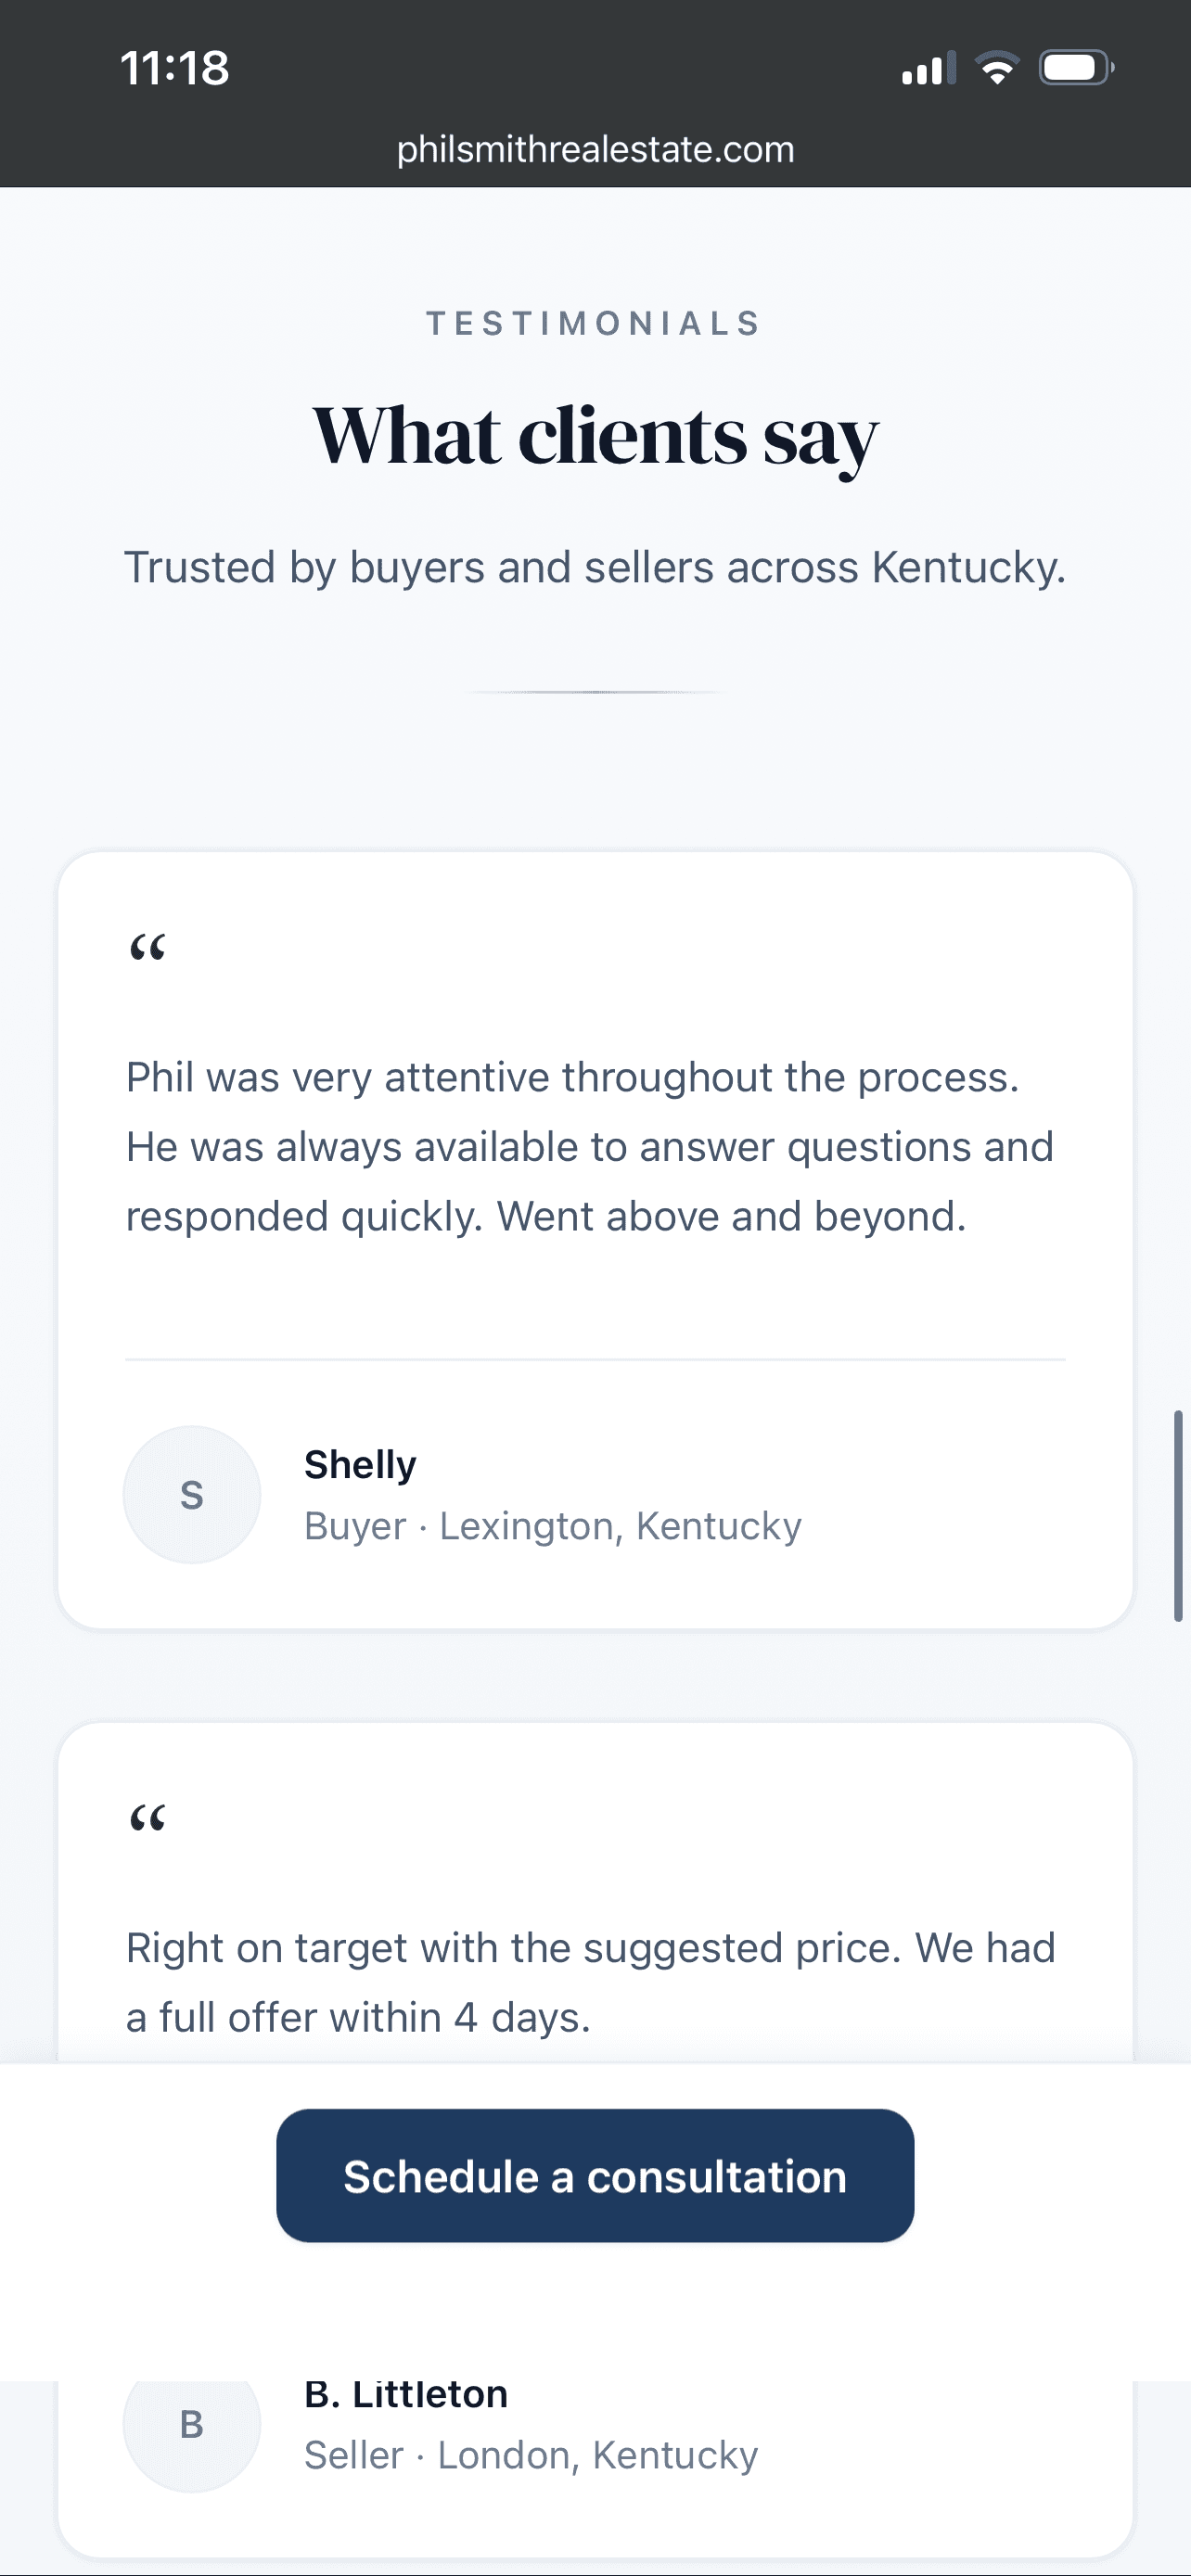
Task: Tap the TESTIMONIALS section label
Action: (x=594, y=322)
